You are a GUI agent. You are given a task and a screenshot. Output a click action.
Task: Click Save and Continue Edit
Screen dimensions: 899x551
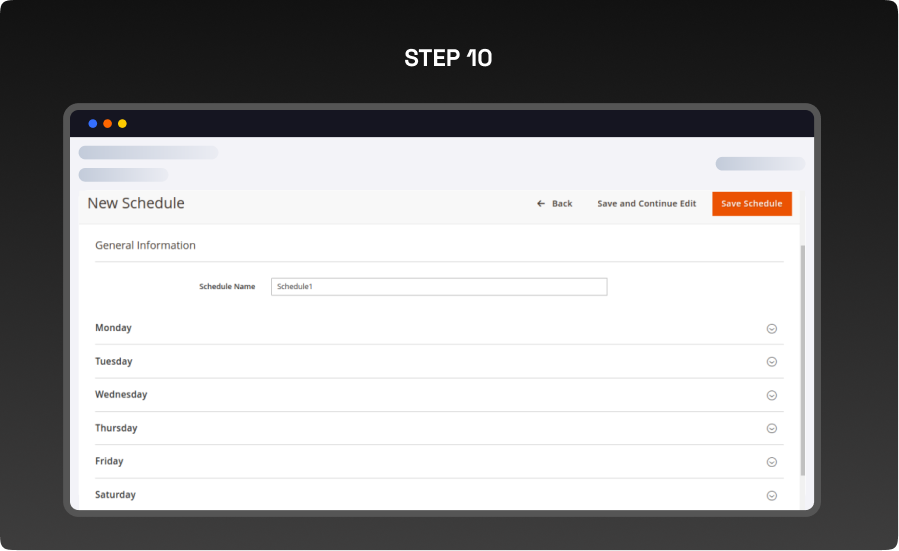(x=646, y=204)
